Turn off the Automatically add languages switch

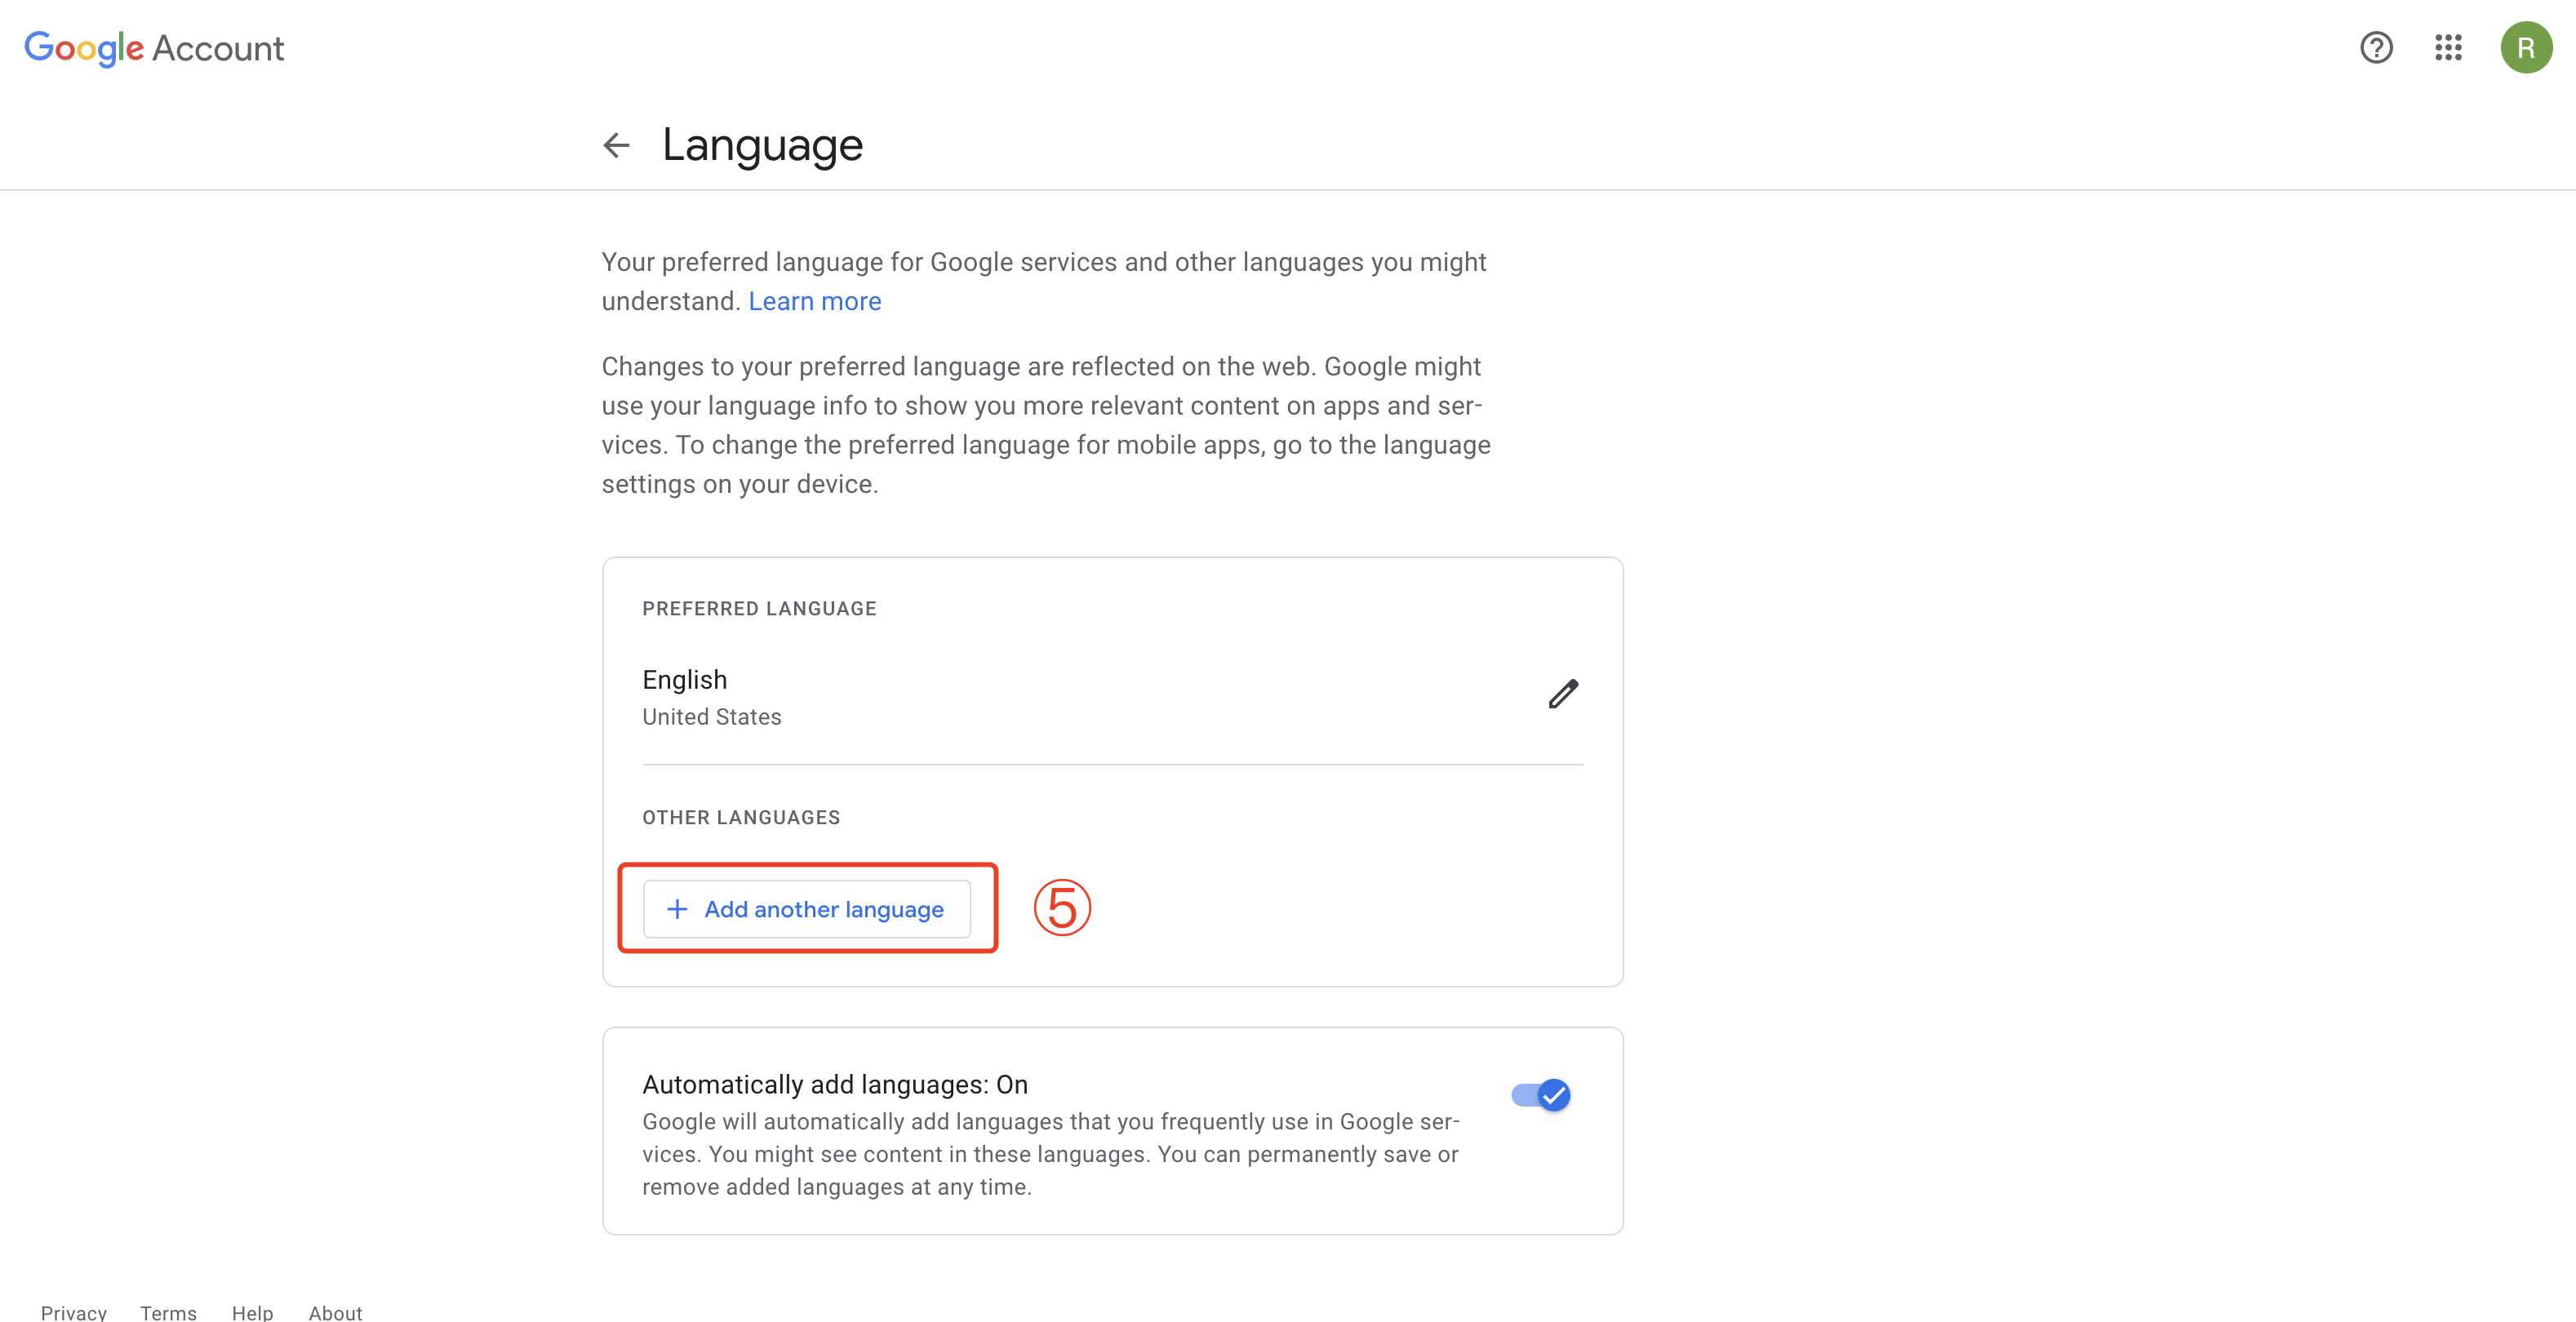click(x=1541, y=1095)
